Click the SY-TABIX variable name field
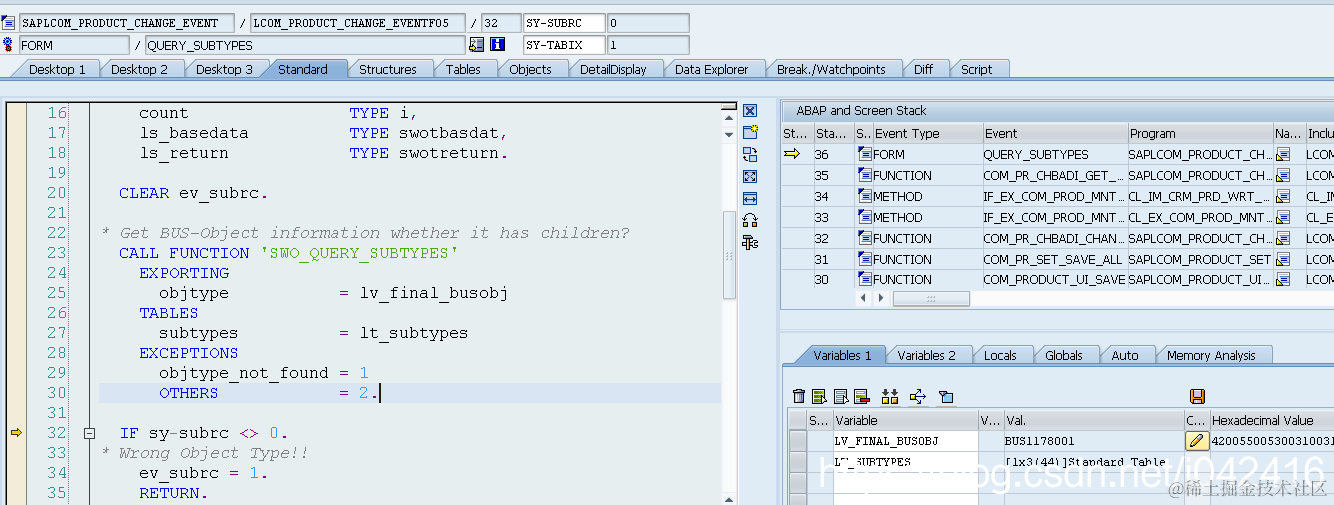Screen dimensions: 1334x505 click(x=564, y=45)
